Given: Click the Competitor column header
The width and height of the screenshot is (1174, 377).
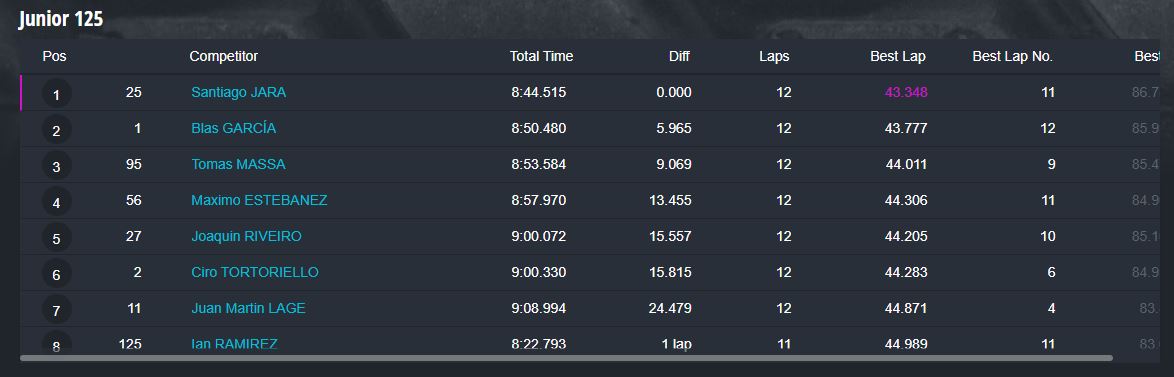Looking at the screenshot, I should [x=224, y=56].
